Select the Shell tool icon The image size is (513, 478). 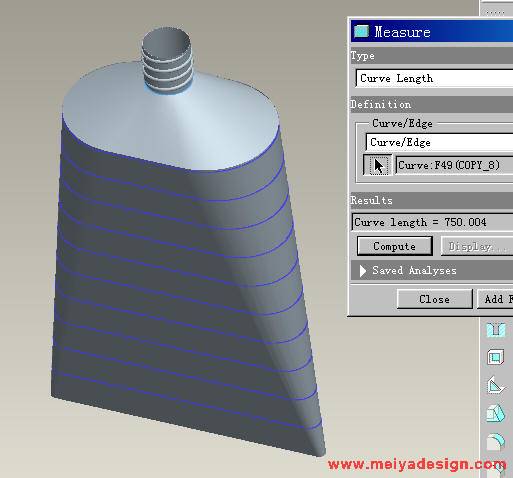coord(496,357)
